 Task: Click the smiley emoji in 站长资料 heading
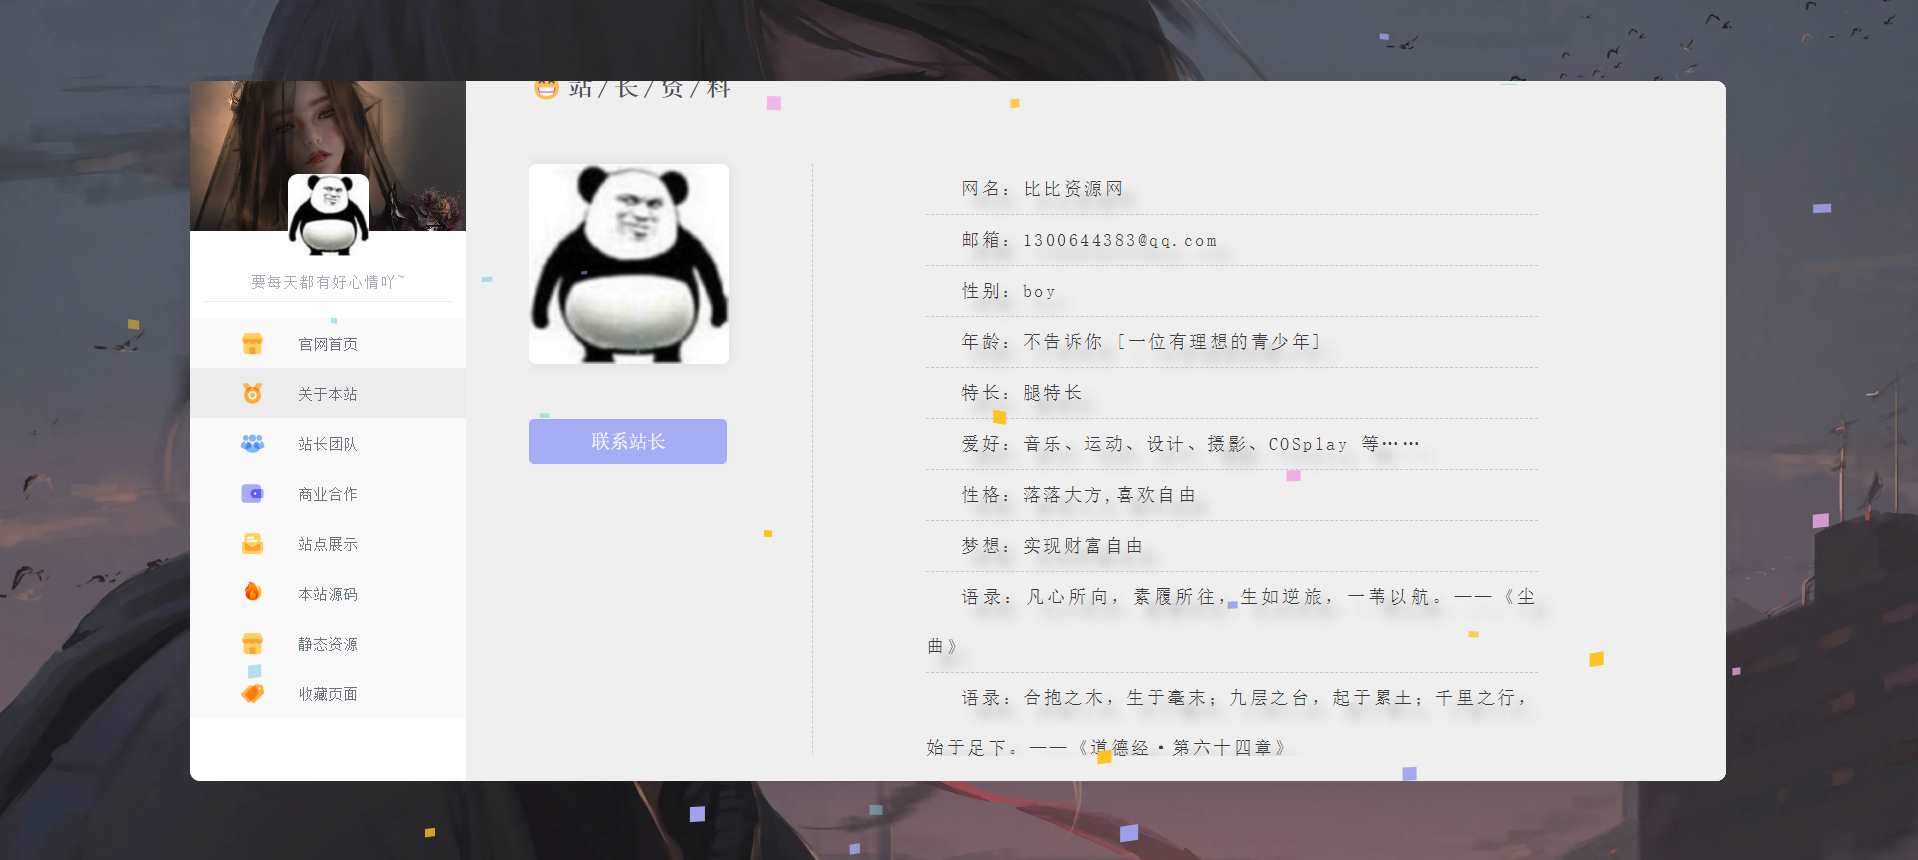click(545, 89)
